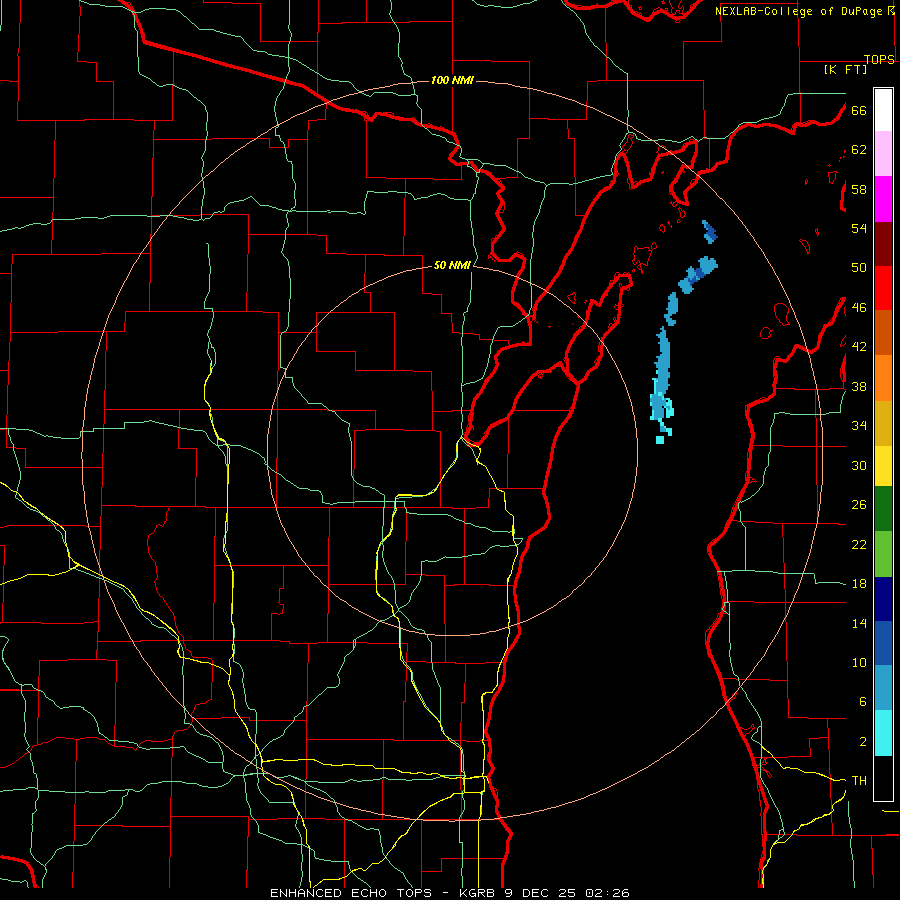Choose the bright orange legend swatch

click(x=883, y=378)
